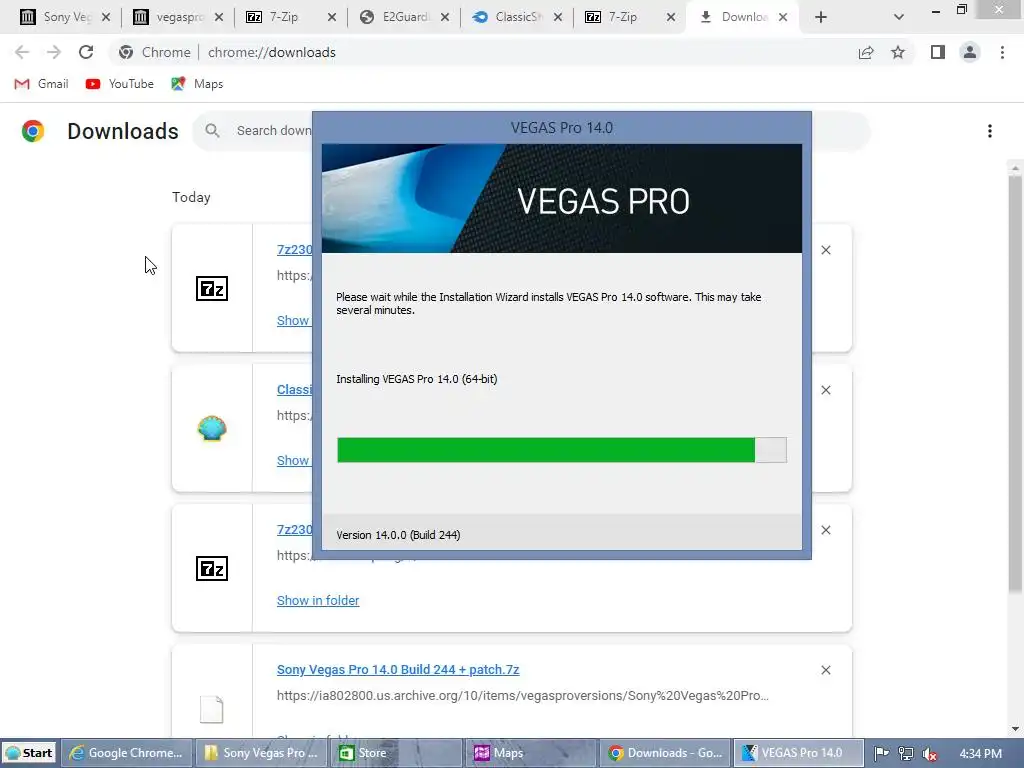Close the E2Guardian tab
Screen dimensions: 1024x768
[x=445, y=18]
